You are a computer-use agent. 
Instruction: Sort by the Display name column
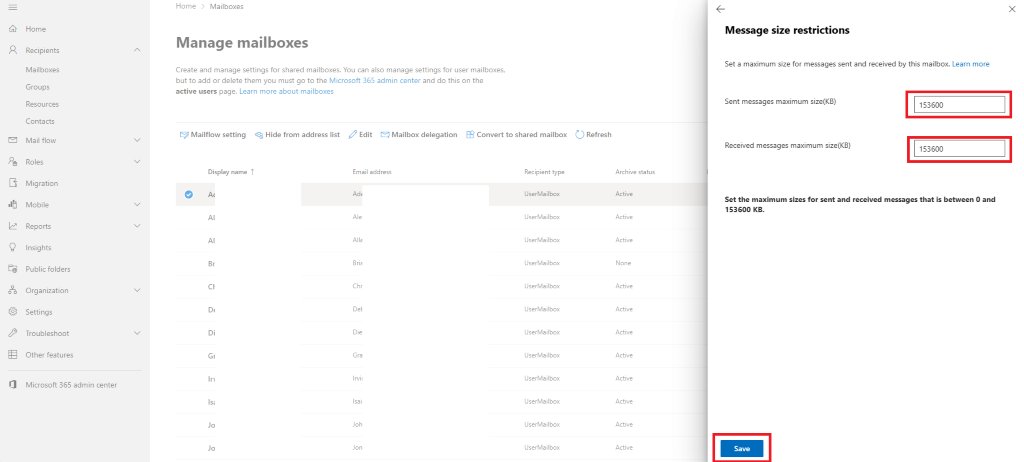pos(231,172)
